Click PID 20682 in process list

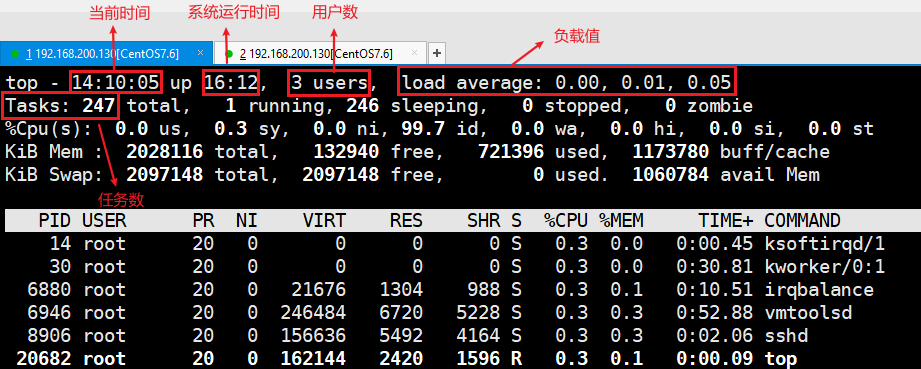coord(43,358)
